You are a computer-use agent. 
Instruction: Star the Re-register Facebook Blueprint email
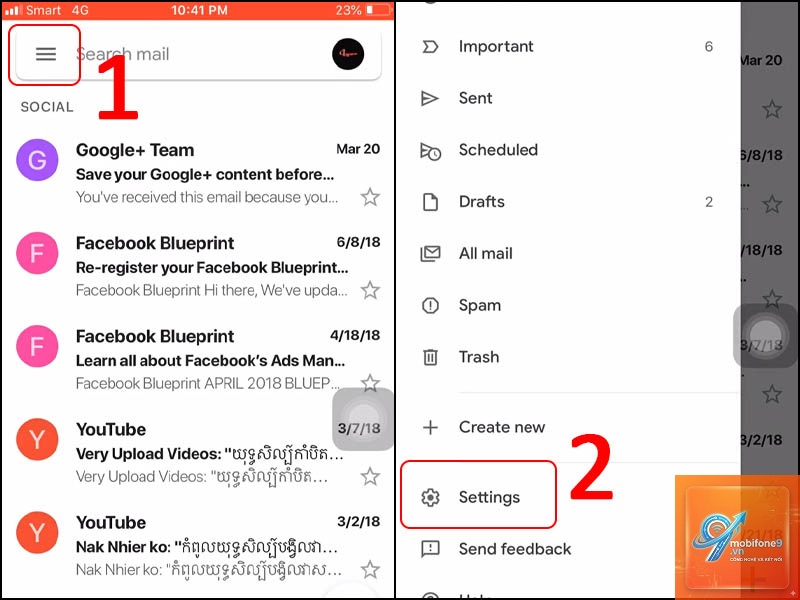point(370,290)
